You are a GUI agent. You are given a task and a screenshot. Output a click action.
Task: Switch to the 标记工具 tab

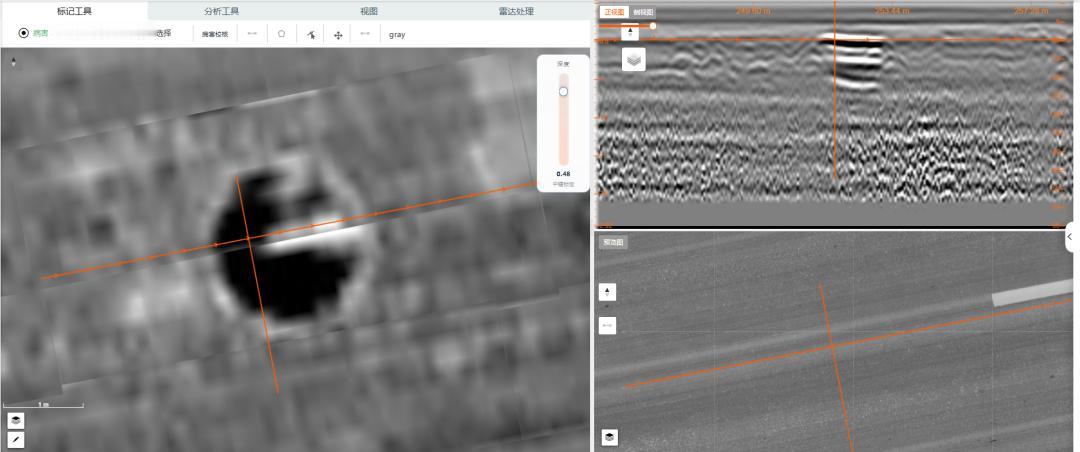pos(74,11)
